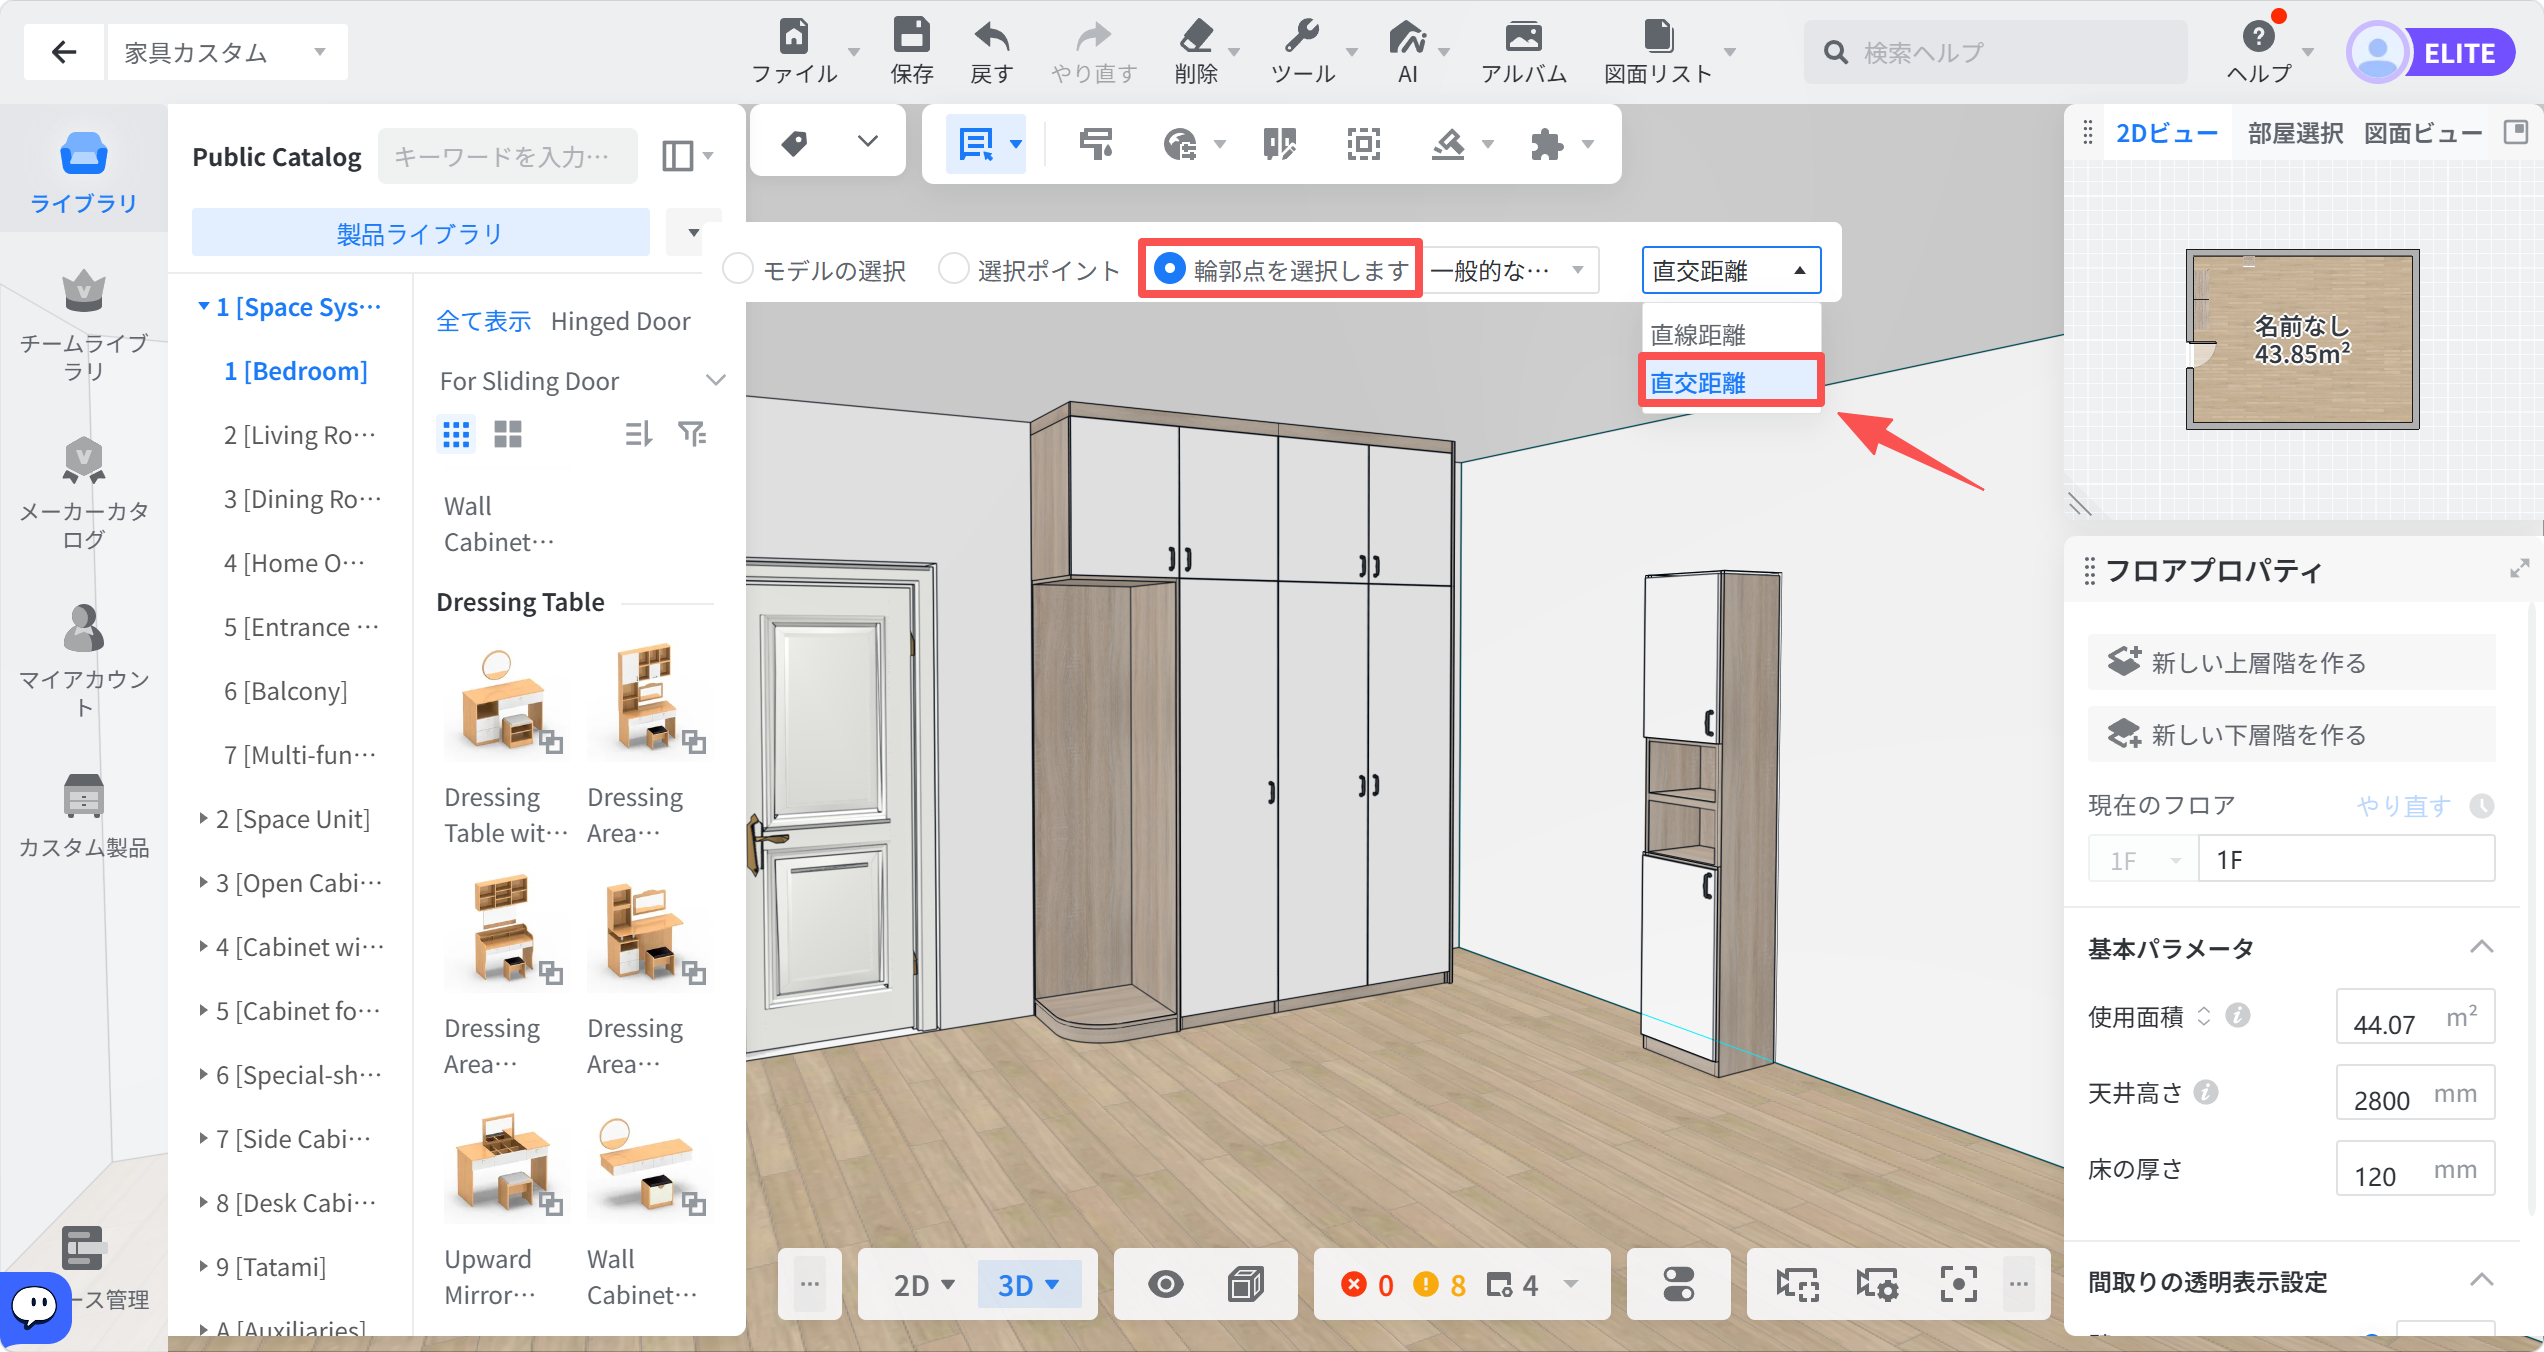Open the 家具カスタム mode dropdown
Screen dimensions: 2544x1352
pyautogui.click(x=227, y=52)
